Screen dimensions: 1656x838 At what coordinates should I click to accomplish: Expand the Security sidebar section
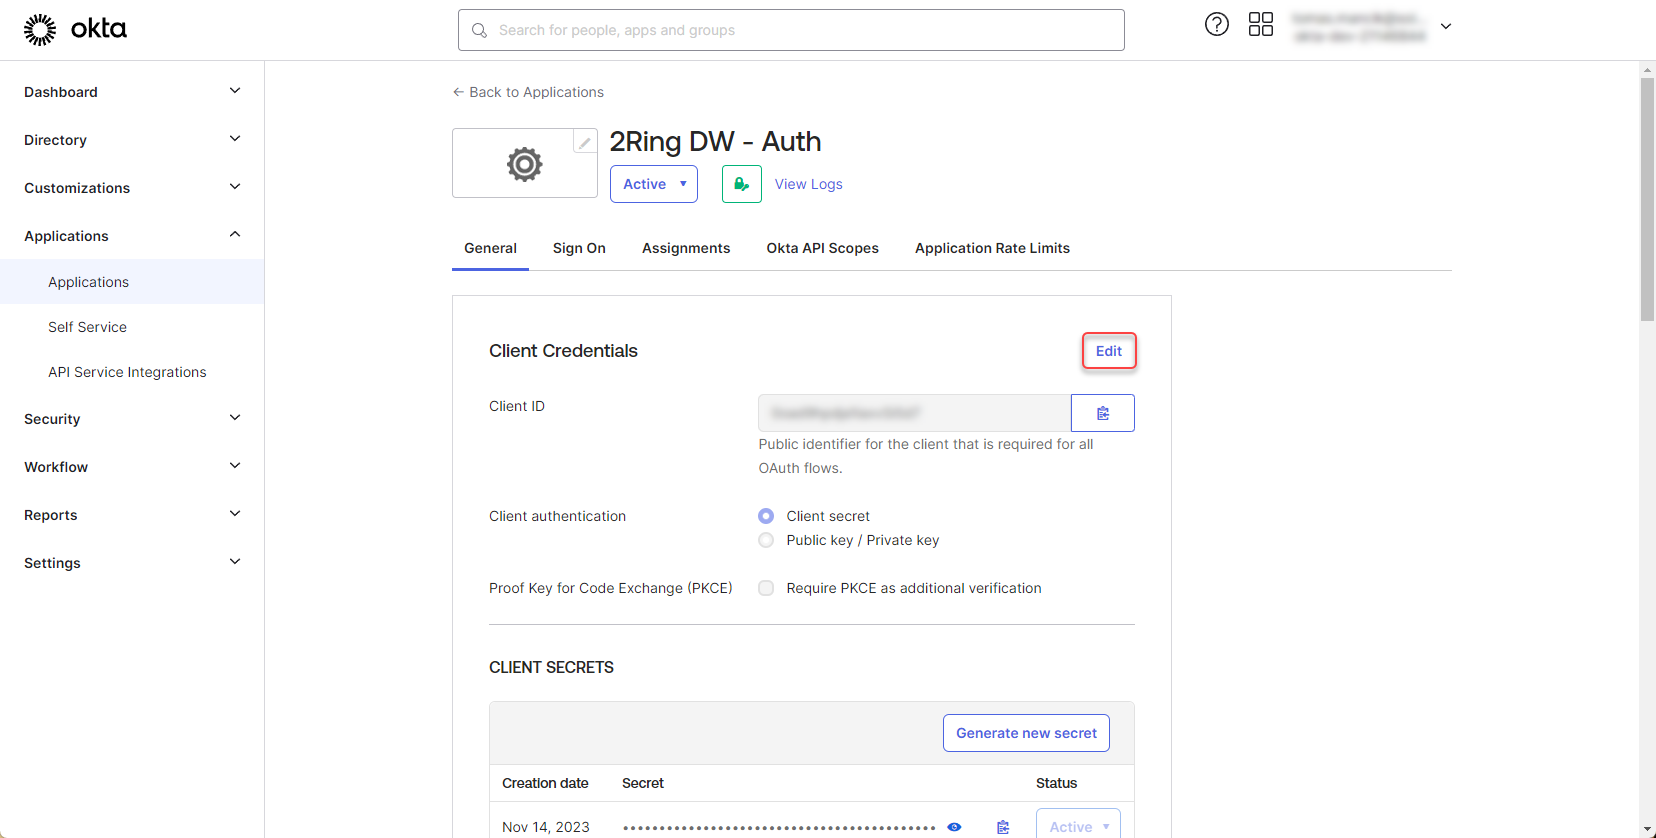pos(132,419)
